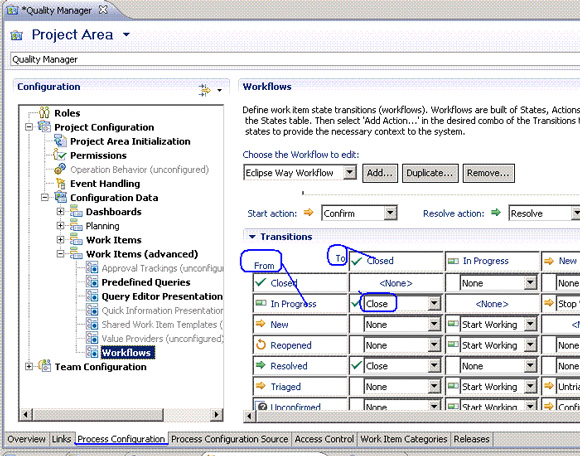Collapse the Project Configuration tree node
Screen dimensions: 580x456
pyautogui.click(x=29, y=127)
